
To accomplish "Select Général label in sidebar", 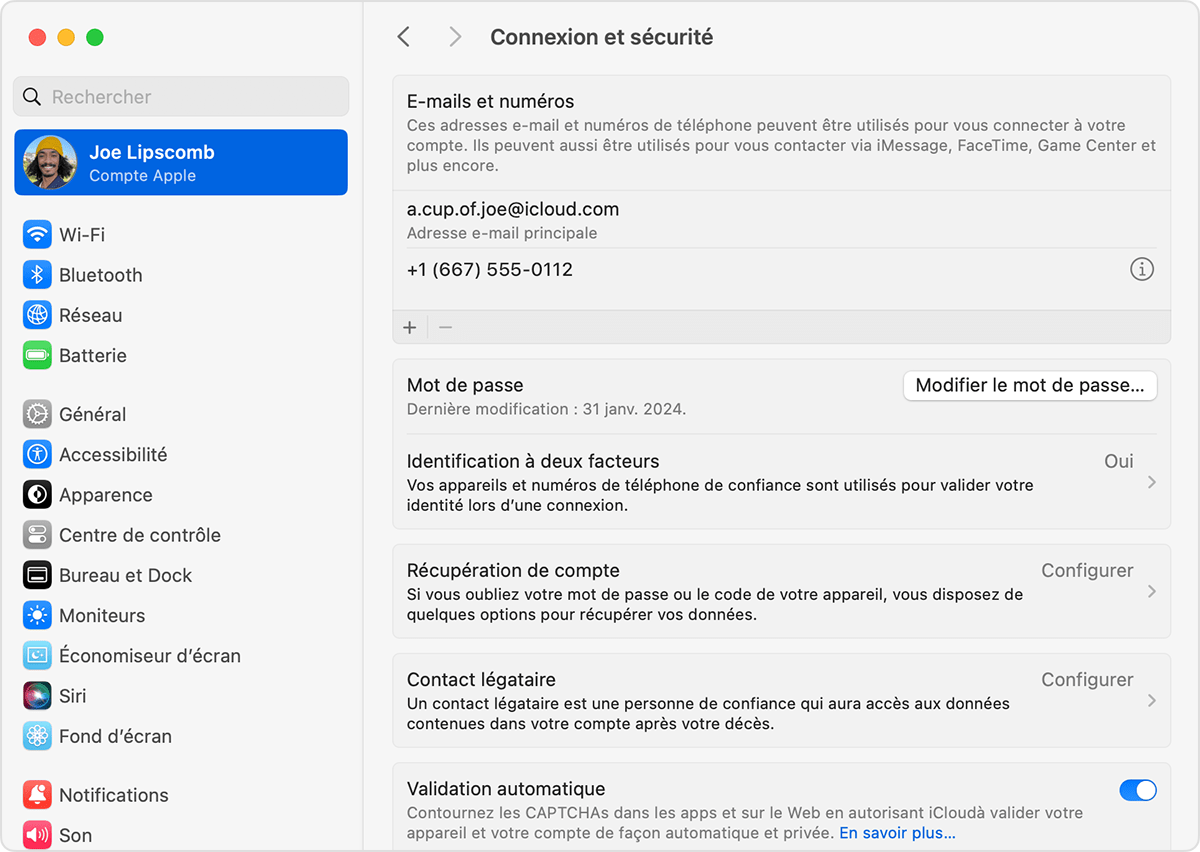I will [93, 414].
